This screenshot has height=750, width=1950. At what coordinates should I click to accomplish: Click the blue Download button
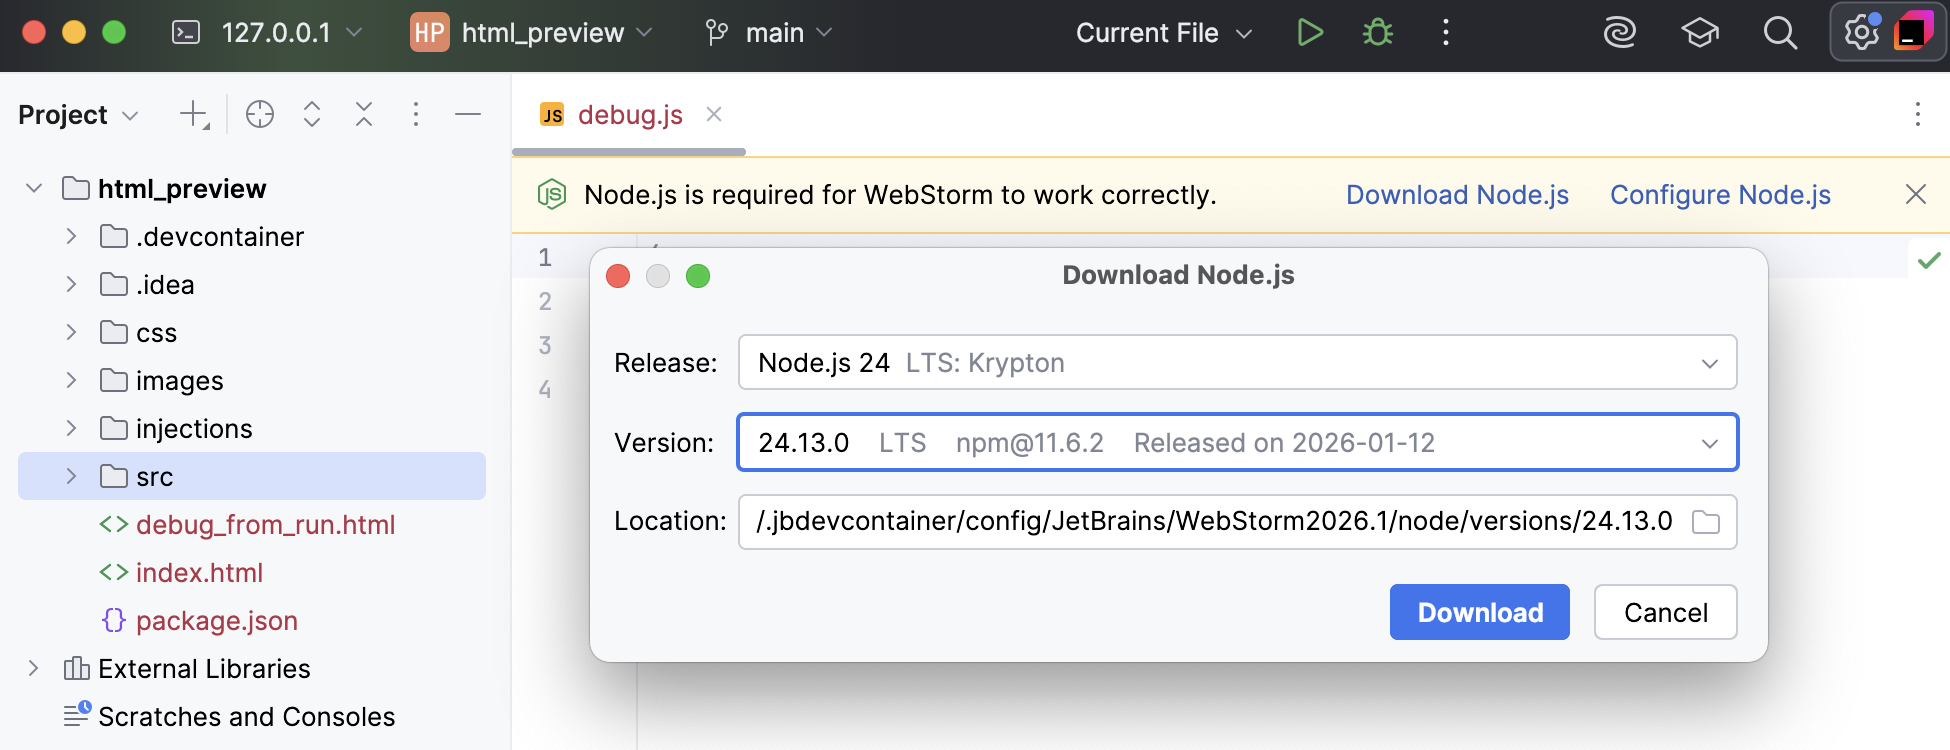coord(1479,612)
